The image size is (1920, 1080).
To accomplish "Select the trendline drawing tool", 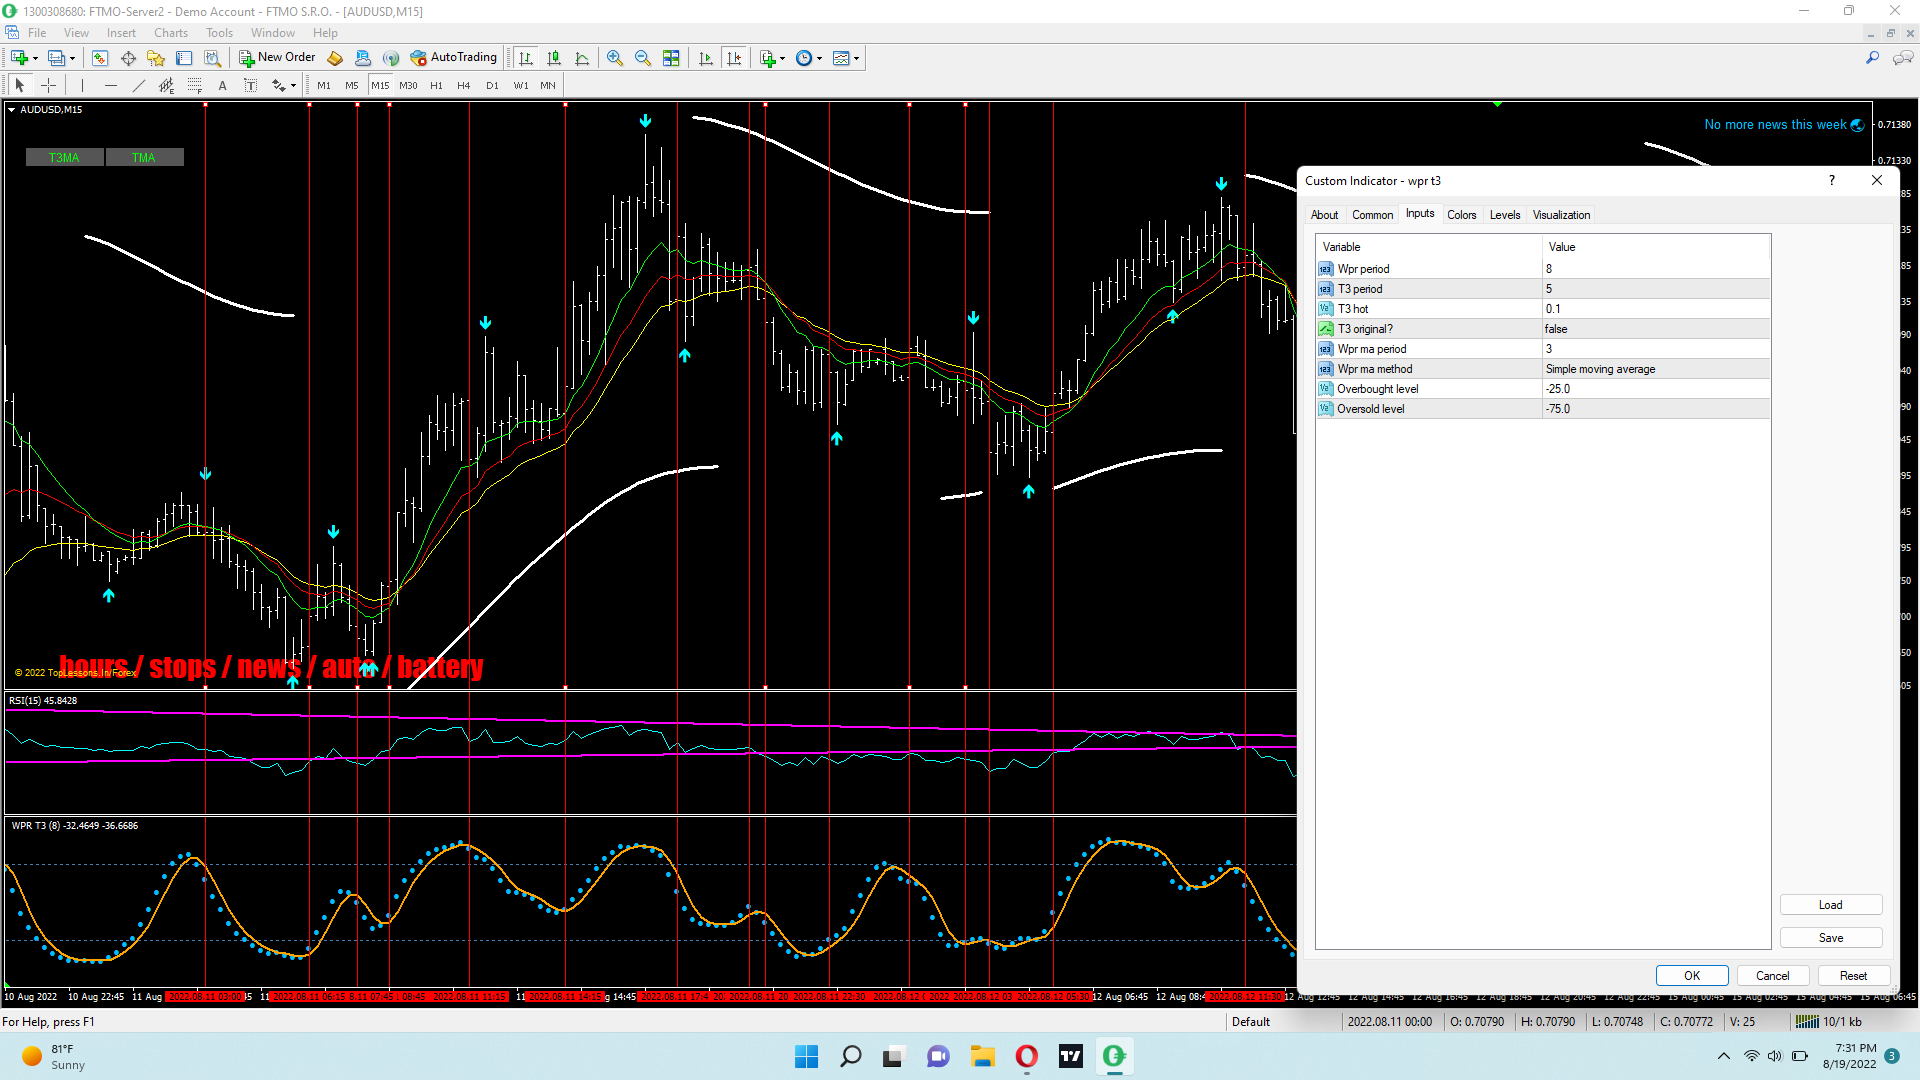I will click(139, 85).
